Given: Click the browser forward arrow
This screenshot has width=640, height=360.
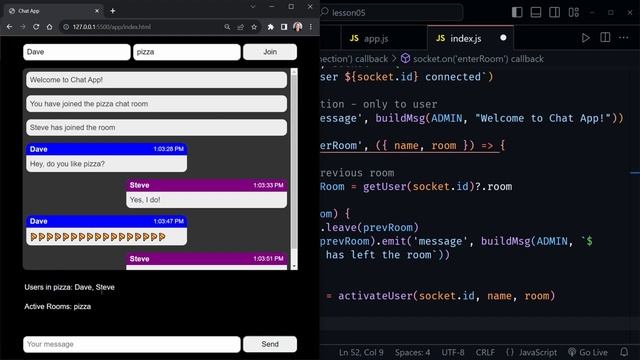Looking at the screenshot, I should point(23,27).
